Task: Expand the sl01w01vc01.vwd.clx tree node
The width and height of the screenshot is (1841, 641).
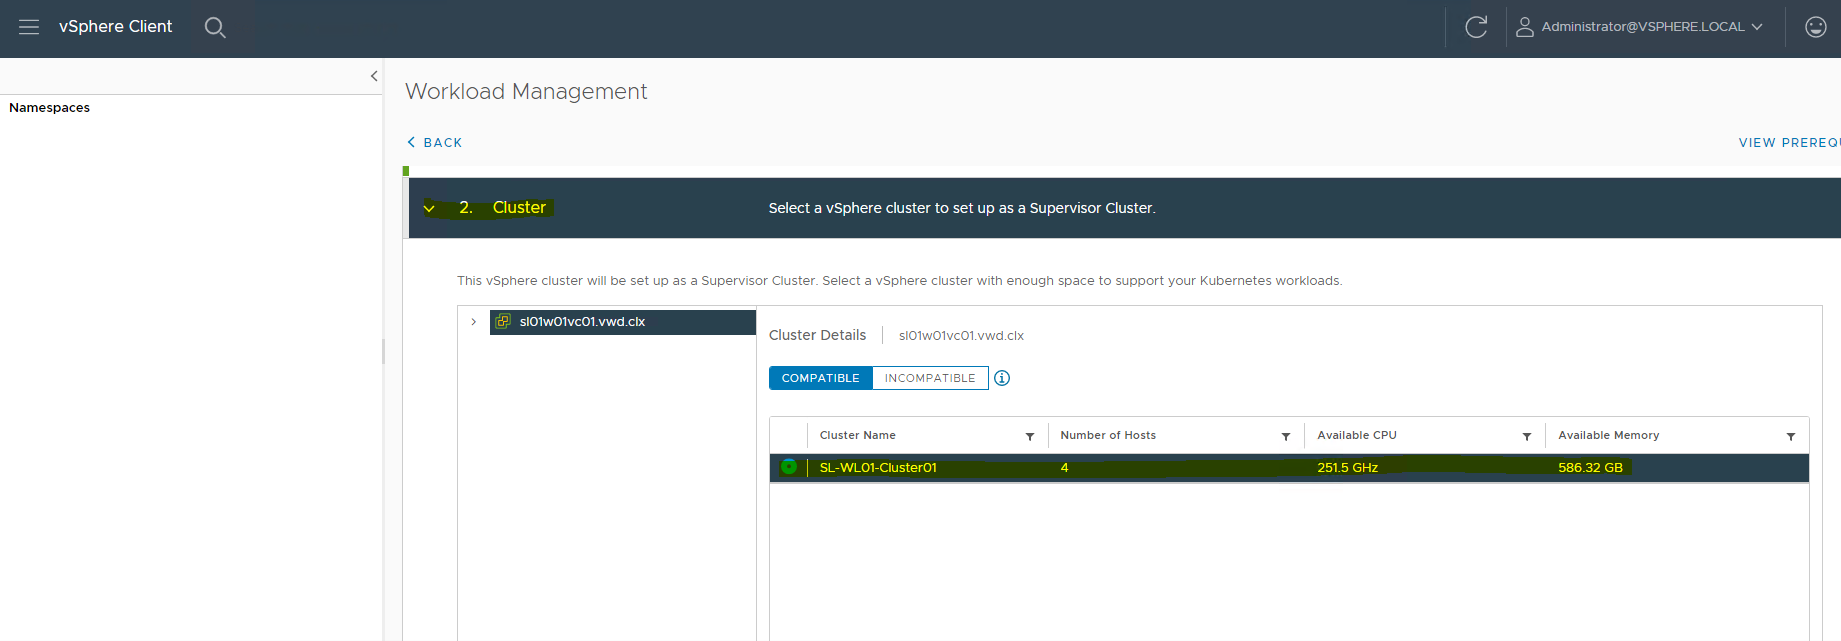Action: coord(474,322)
